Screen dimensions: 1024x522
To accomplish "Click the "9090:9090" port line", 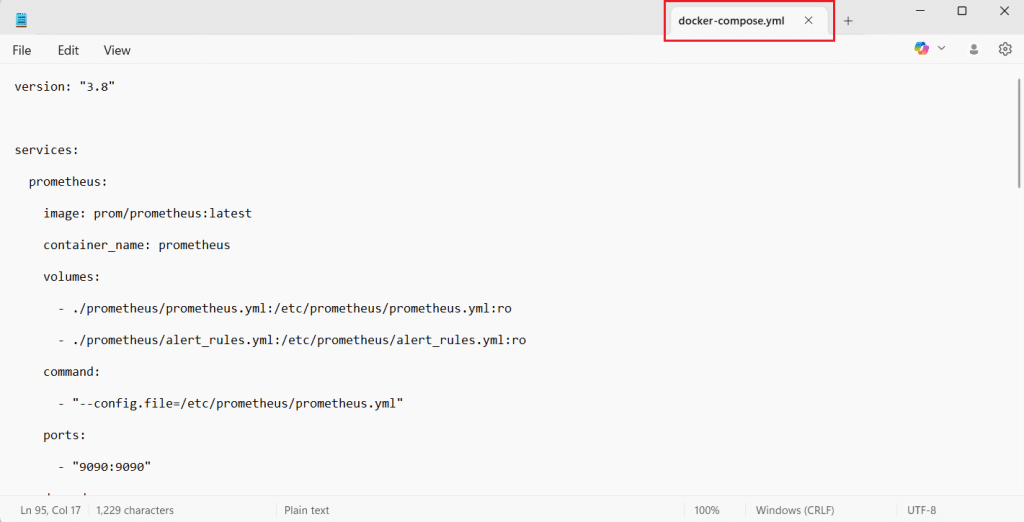I will point(104,466).
